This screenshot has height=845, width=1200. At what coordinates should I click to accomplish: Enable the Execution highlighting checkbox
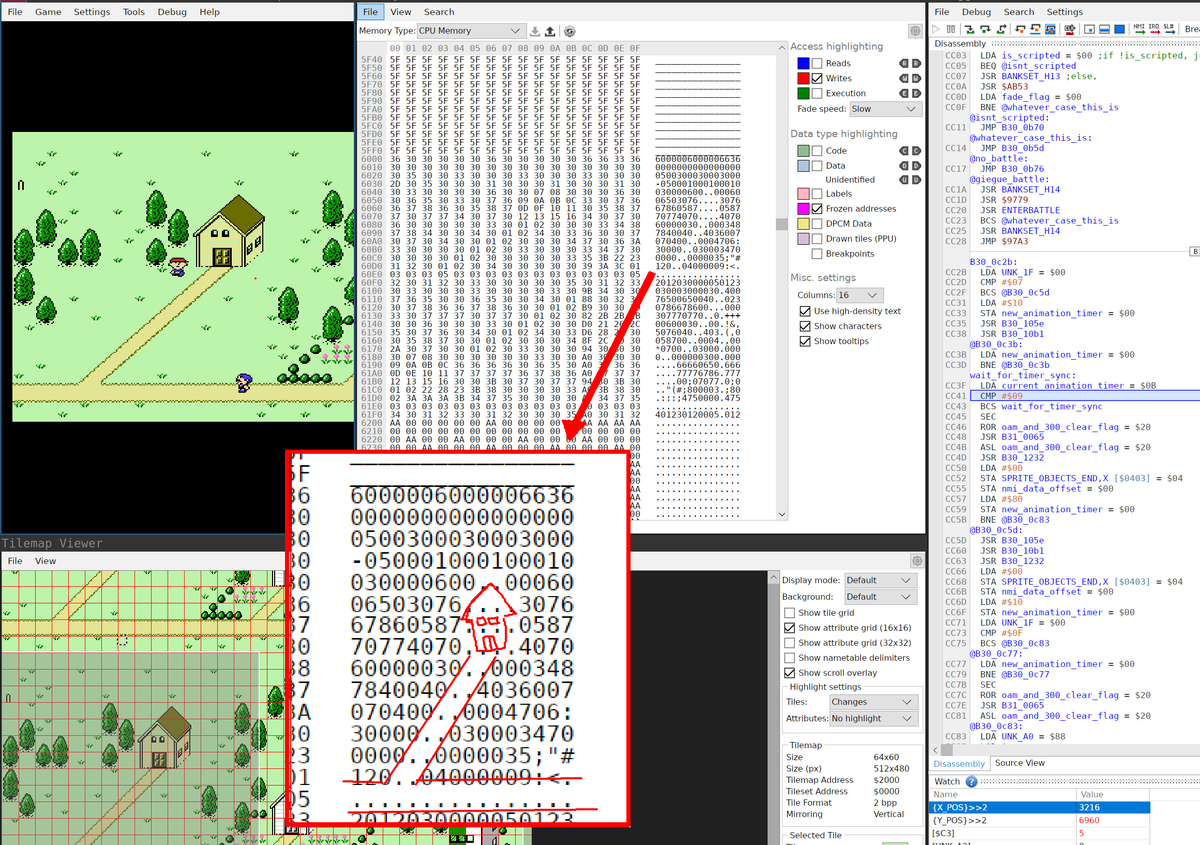[817, 93]
